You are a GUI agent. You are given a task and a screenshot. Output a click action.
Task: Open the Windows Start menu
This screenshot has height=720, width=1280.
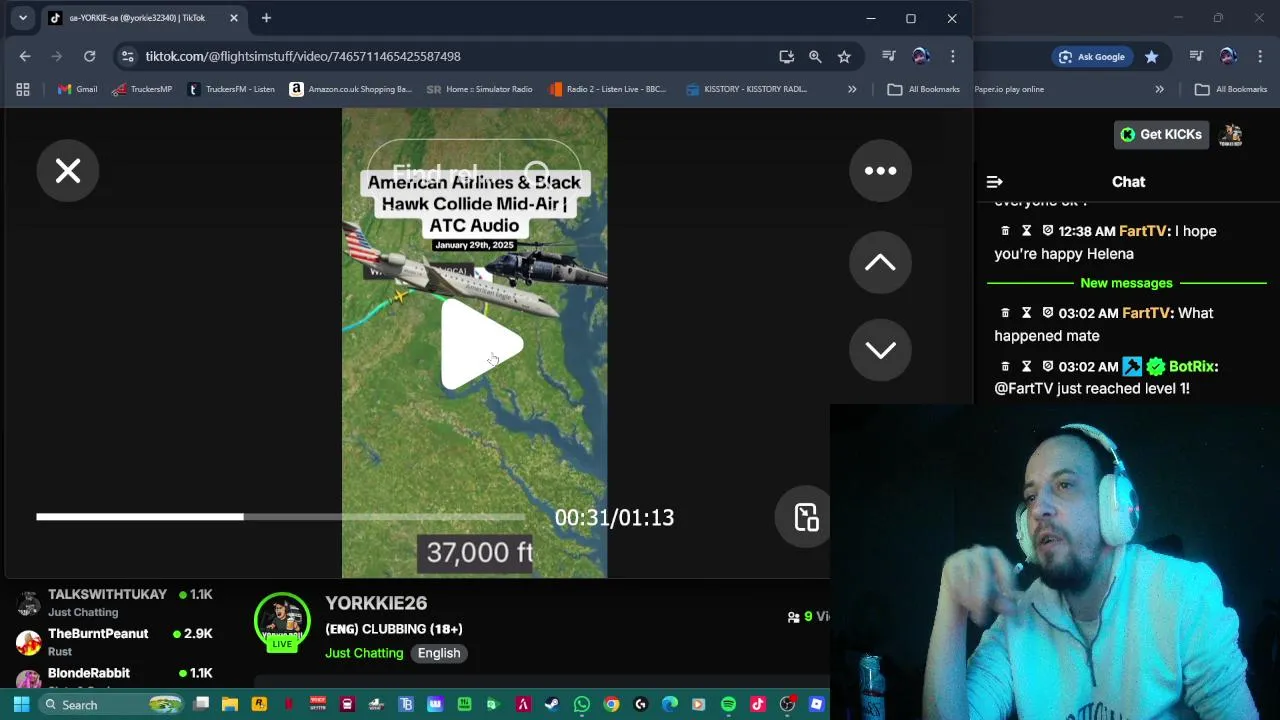coord(21,704)
